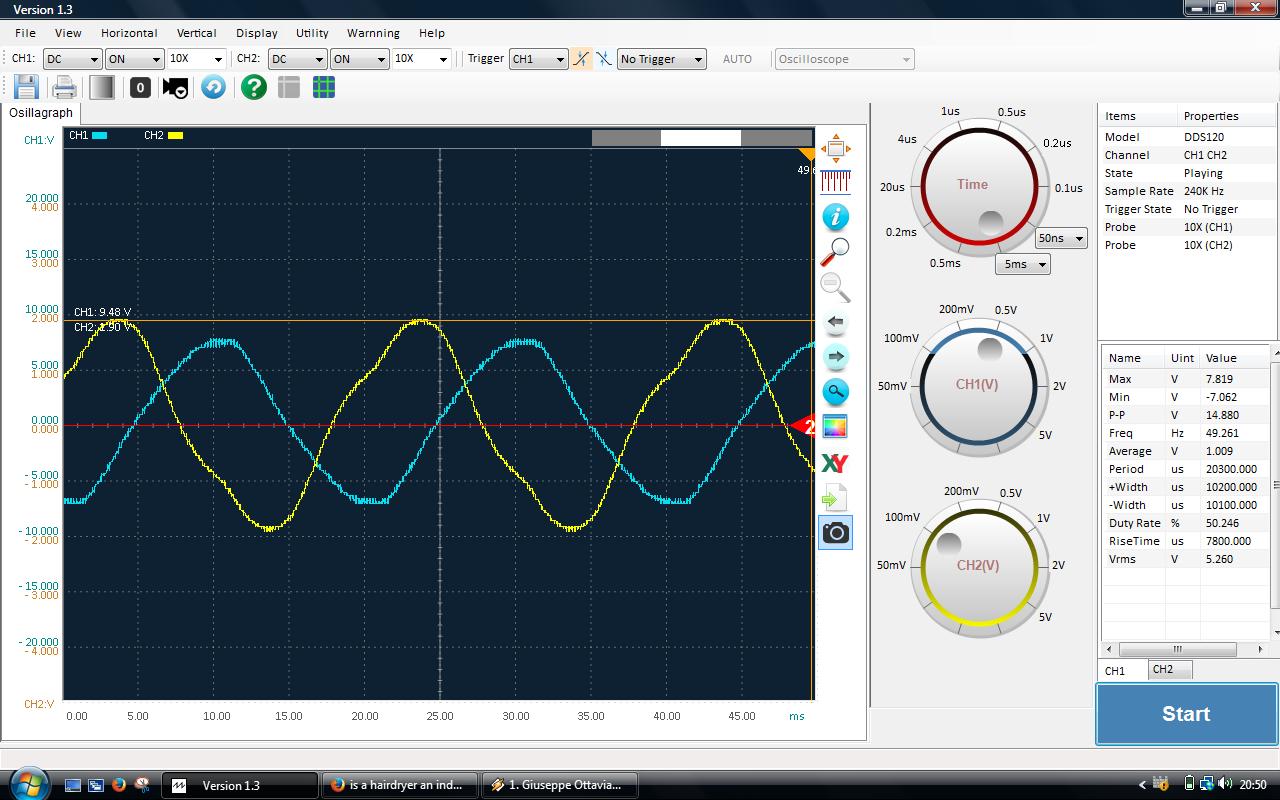Click the Windows Start orb
1280x800 pixels.
coord(28,783)
